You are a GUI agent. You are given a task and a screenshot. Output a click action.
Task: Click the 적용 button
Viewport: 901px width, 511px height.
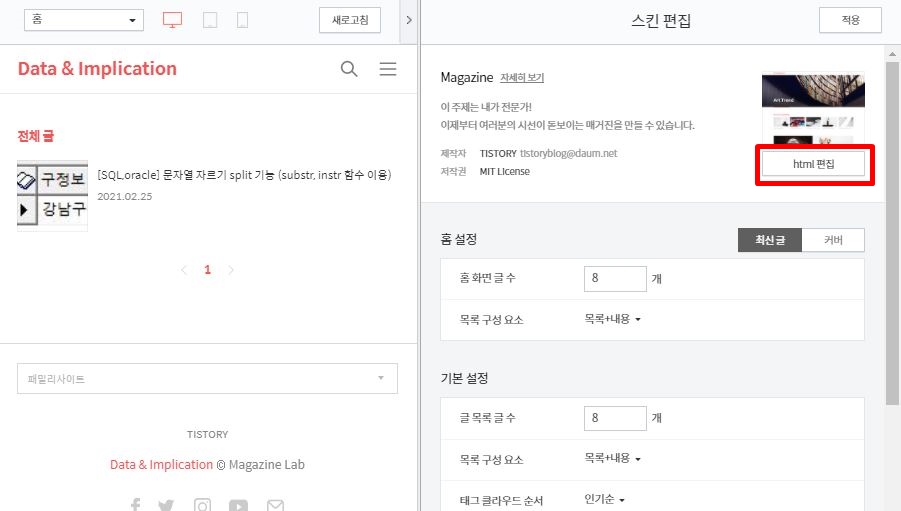[x=850, y=20]
